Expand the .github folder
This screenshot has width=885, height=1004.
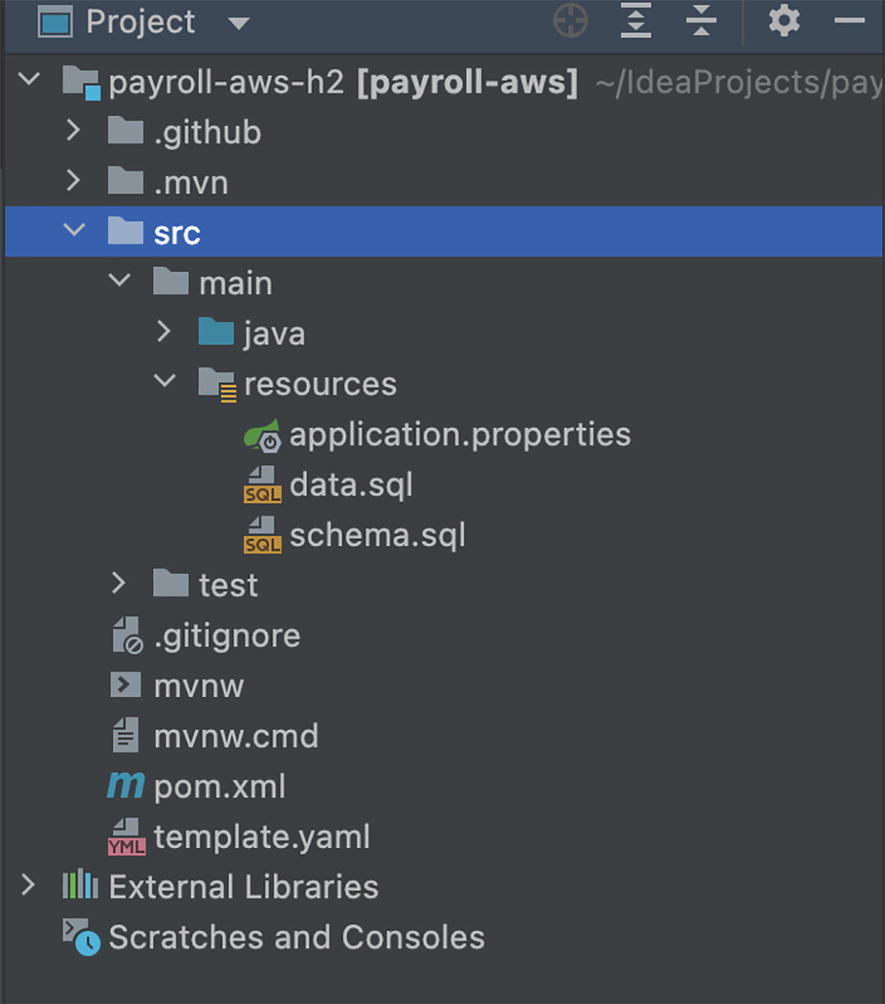(x=73, y=131)
